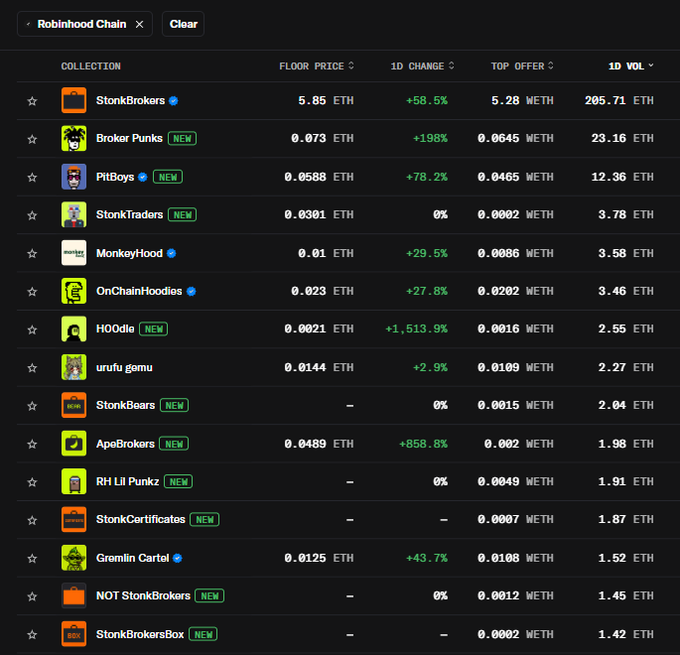Click the +198% change value

[x=430, y=138]
